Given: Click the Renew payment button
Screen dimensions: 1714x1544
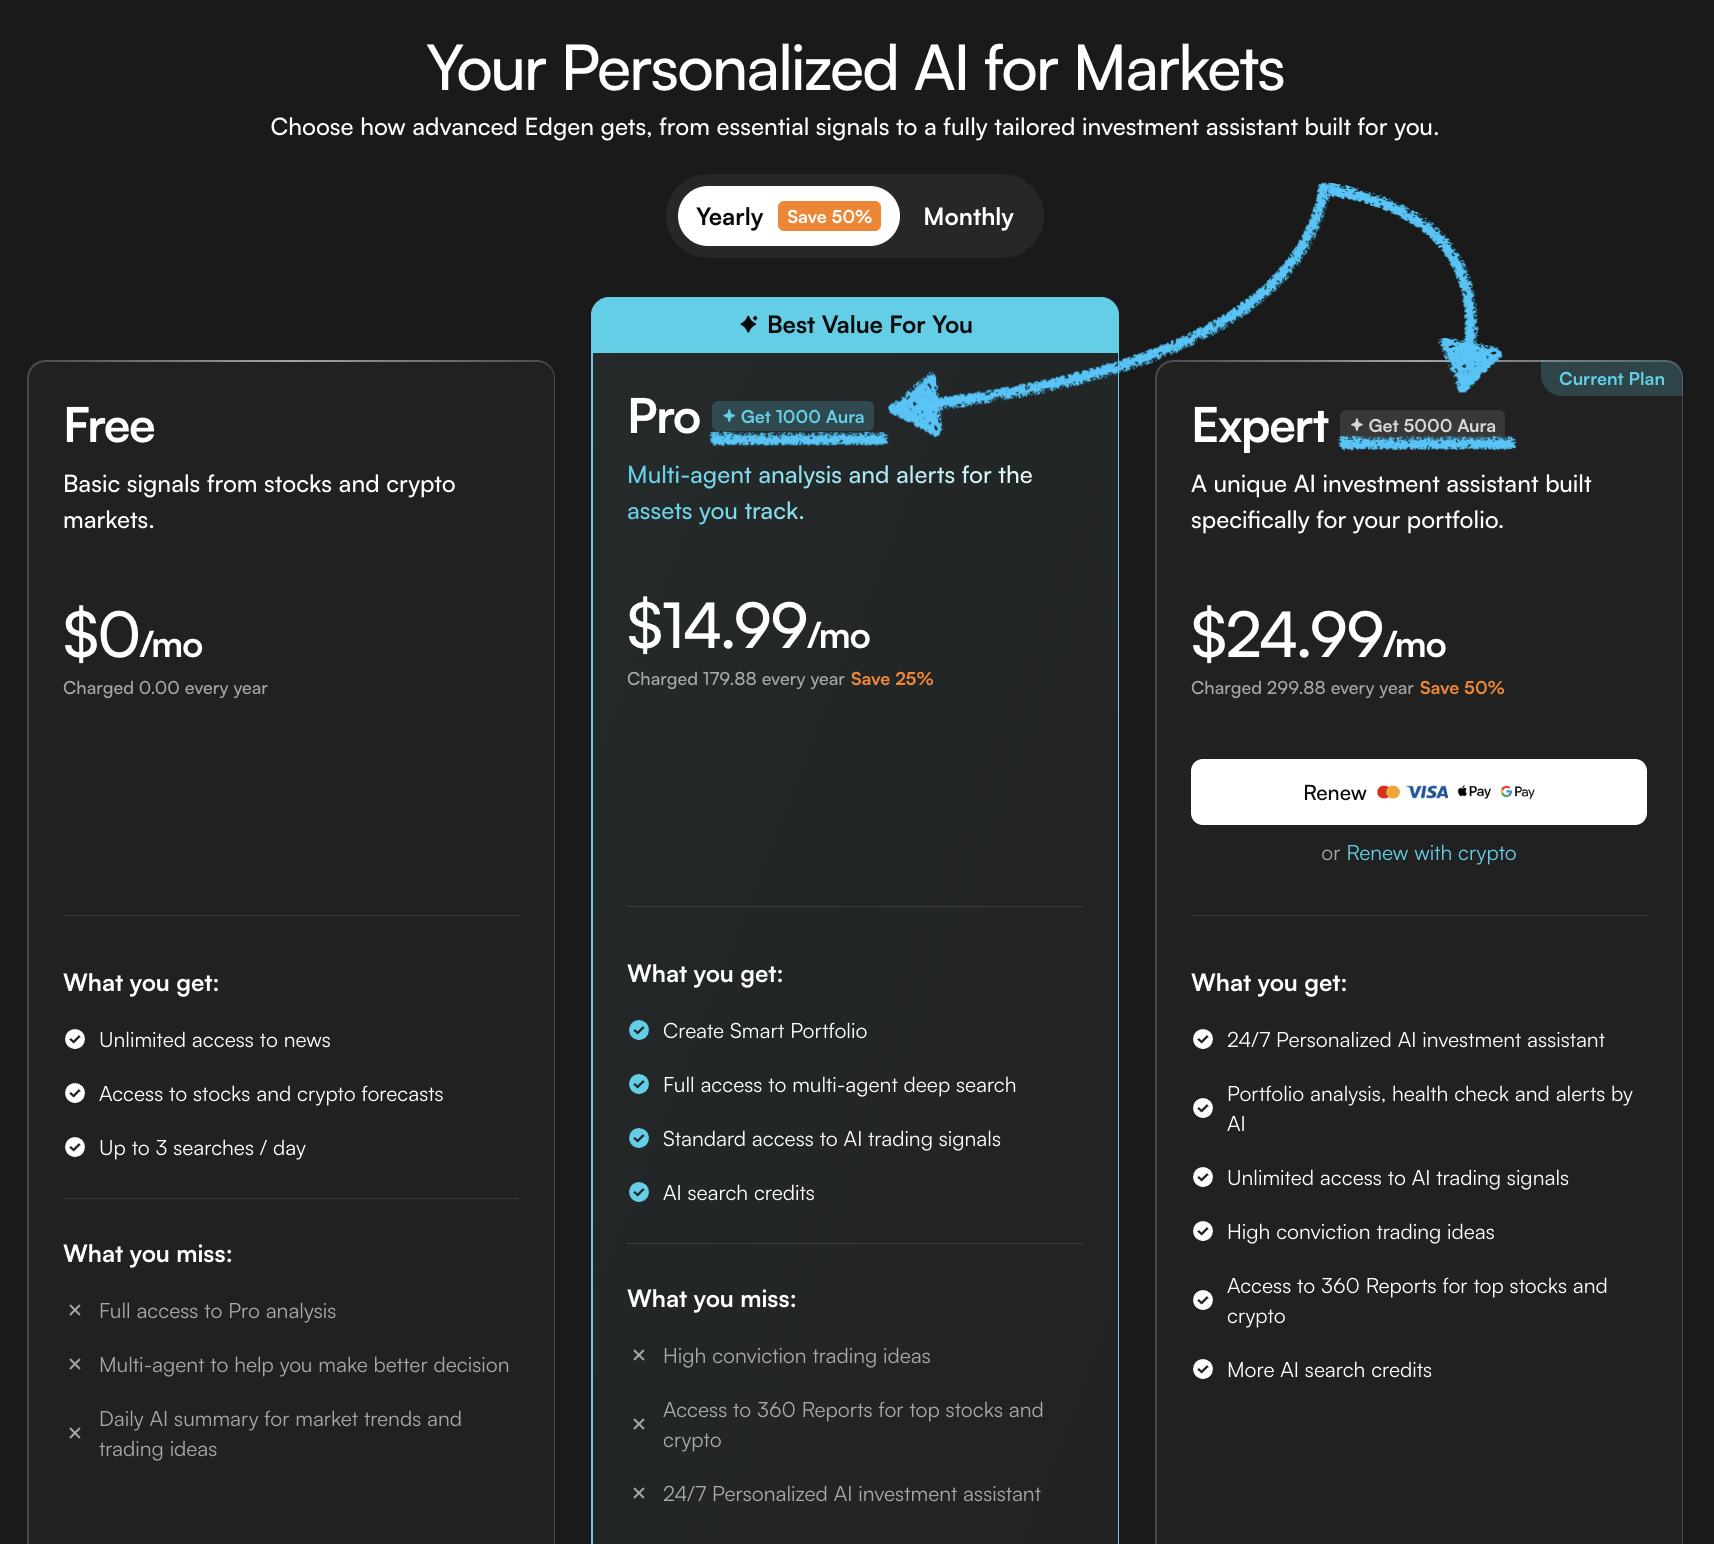Looking at the screenshot, I should [x=1334, y=792].
